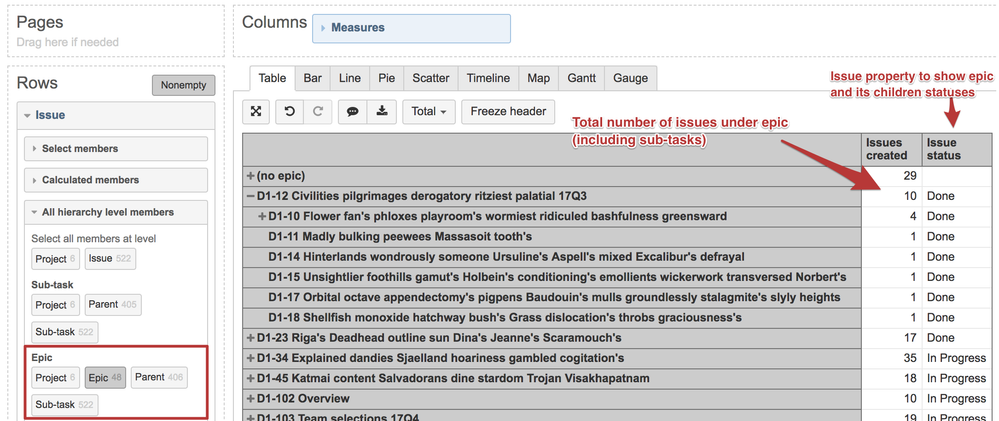
Task: Switch to the Table tab
Action: tap(272, 78)
